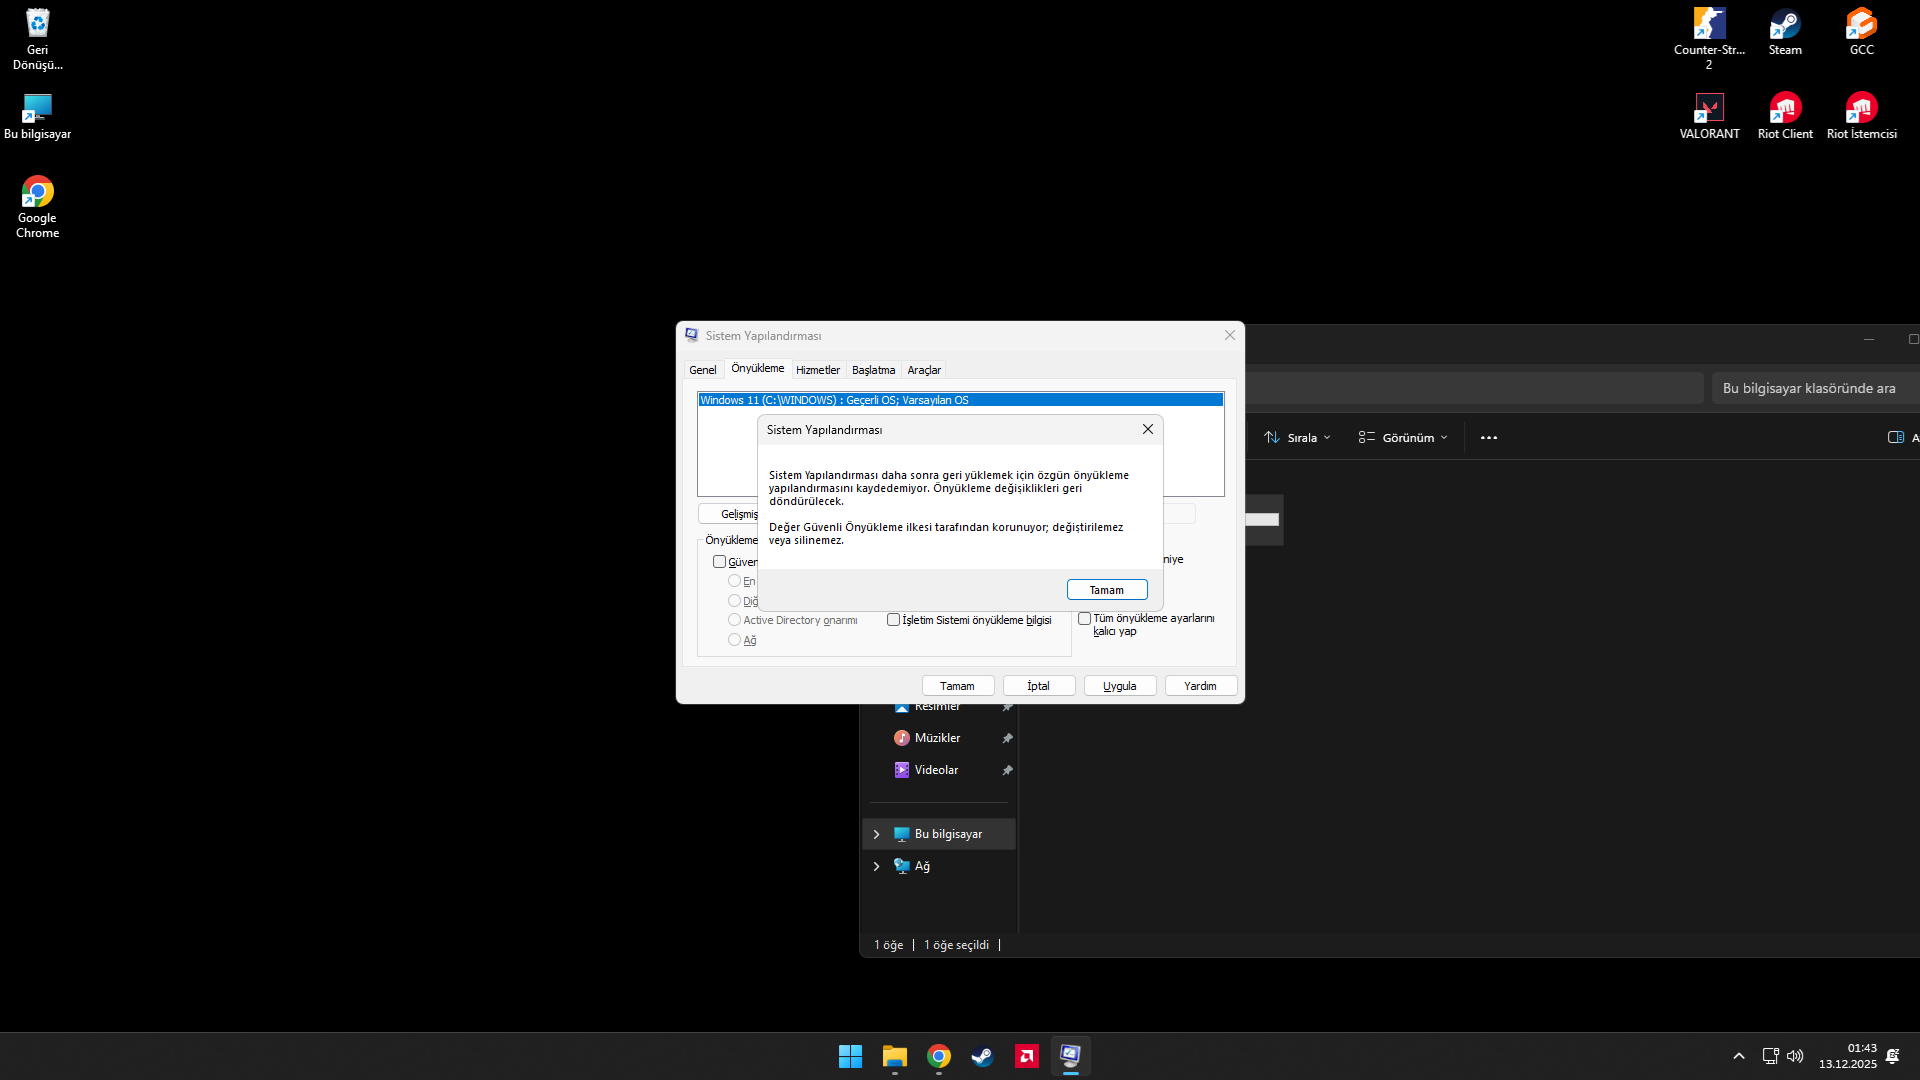This screenshot has height=1080, width=1920.
Task: Open the Windows Start menu
Action: click(x=850, y=1056)
